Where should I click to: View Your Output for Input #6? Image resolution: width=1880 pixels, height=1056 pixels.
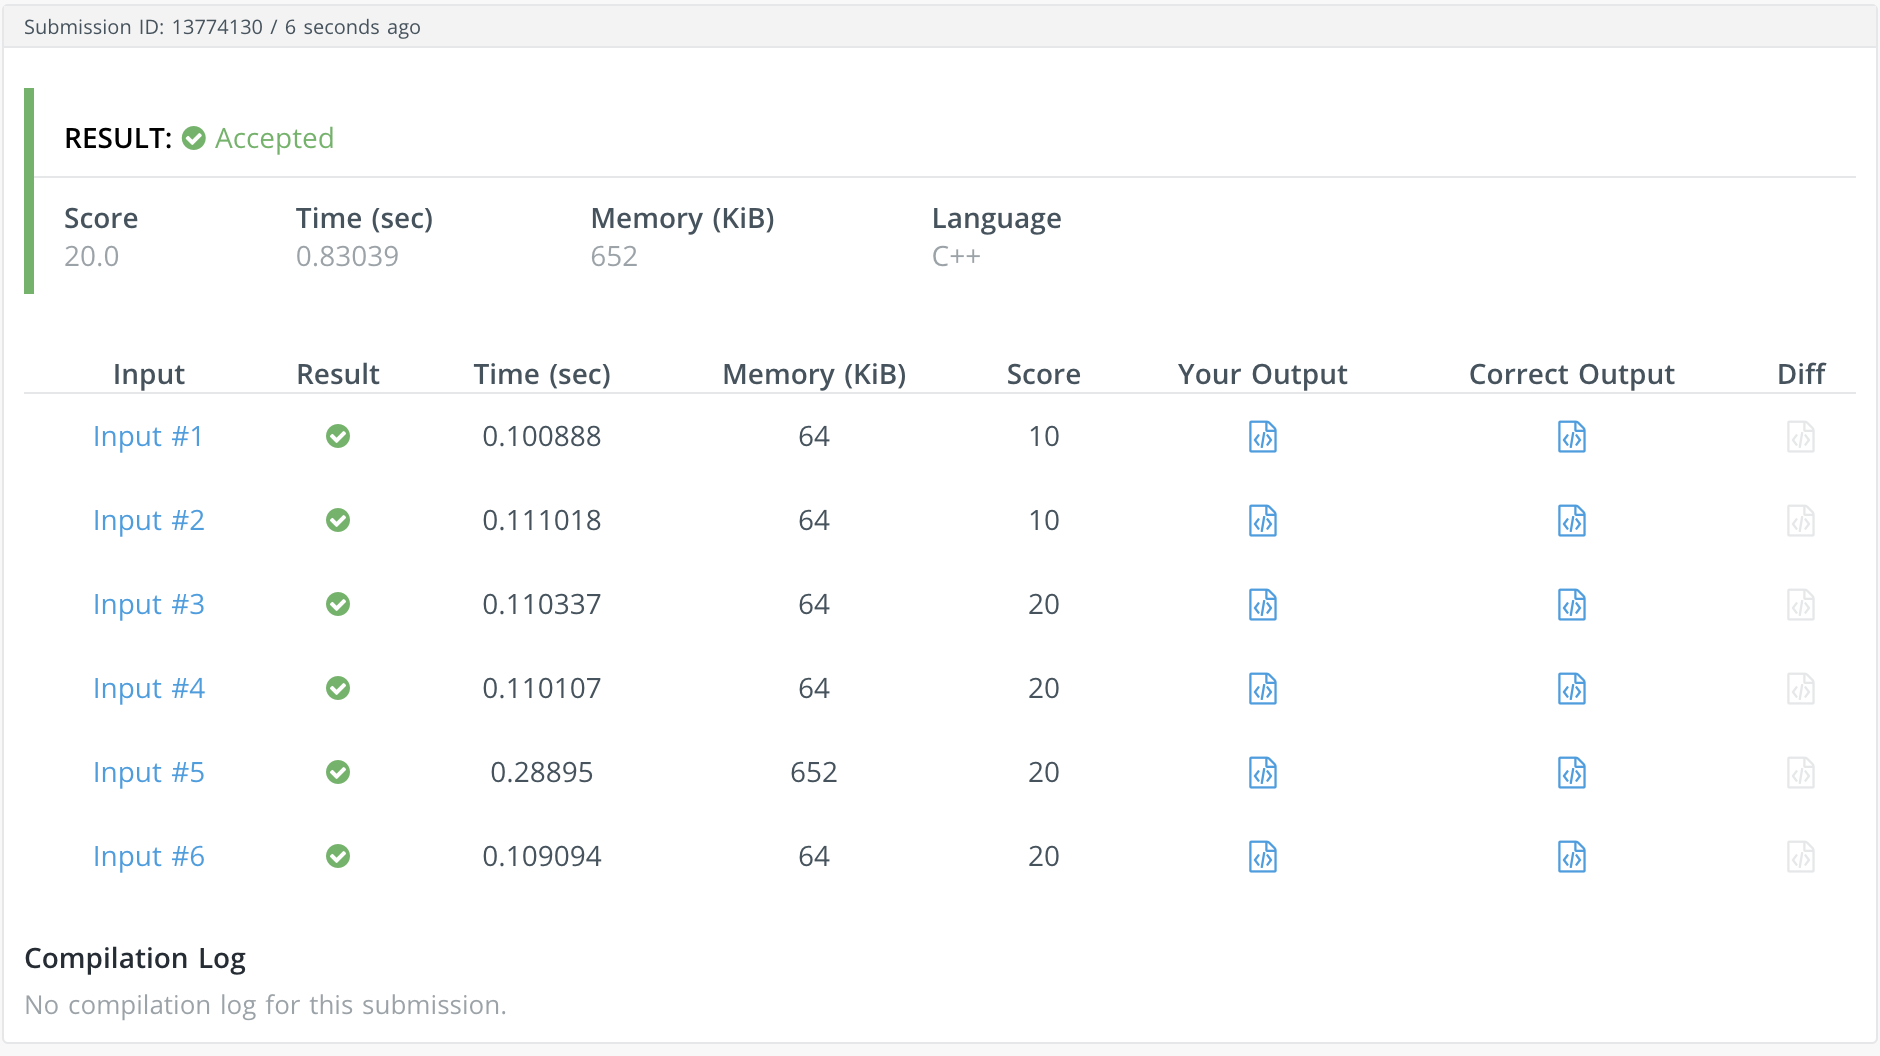[x=1262, y=857]
